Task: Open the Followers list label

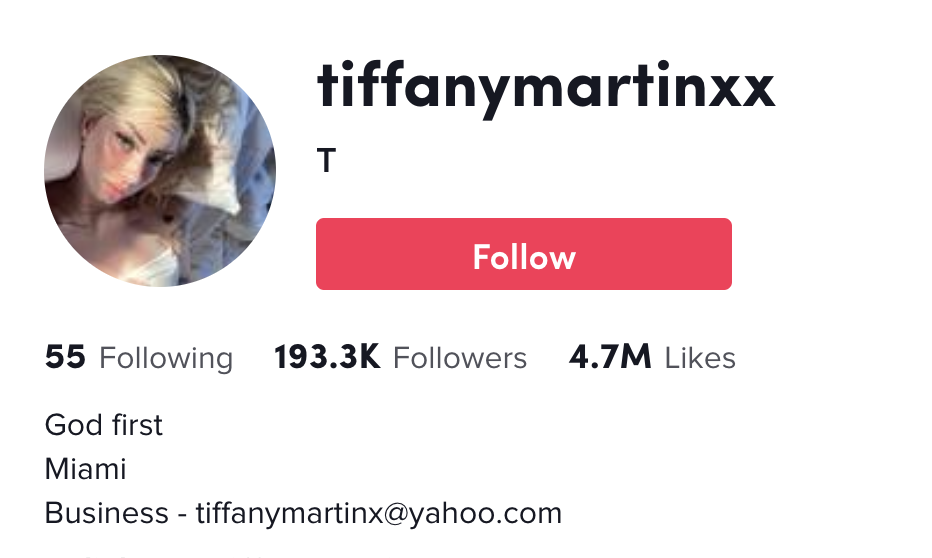Action: click(460, 358)
